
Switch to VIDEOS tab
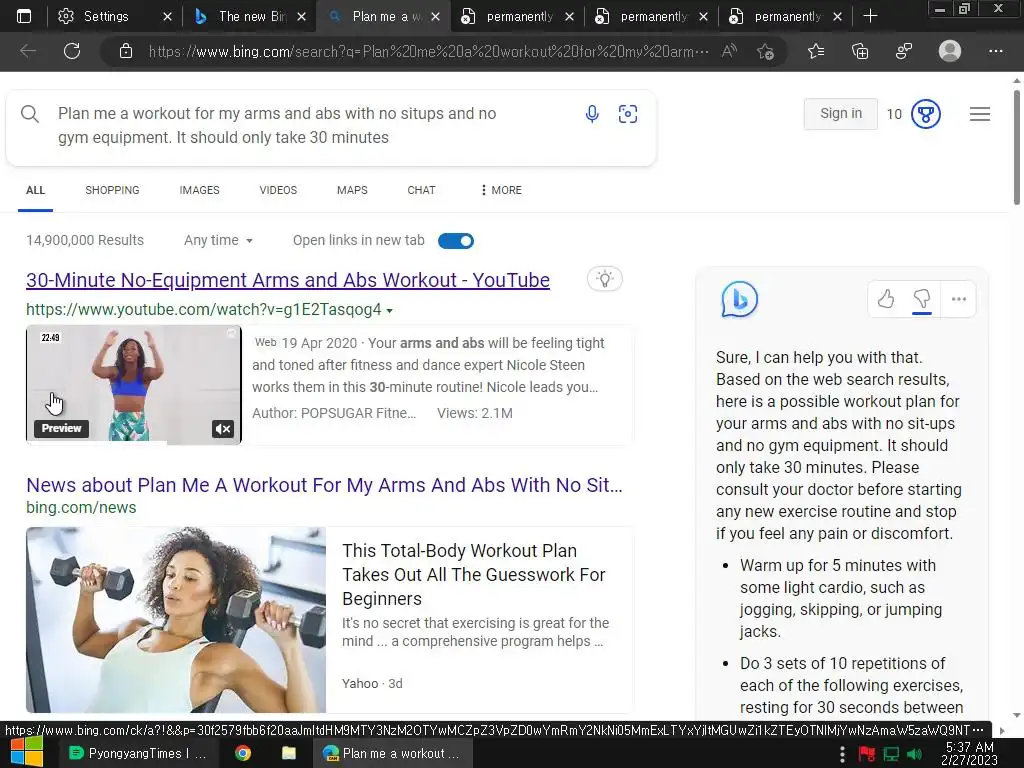click(x=278, y=190)
